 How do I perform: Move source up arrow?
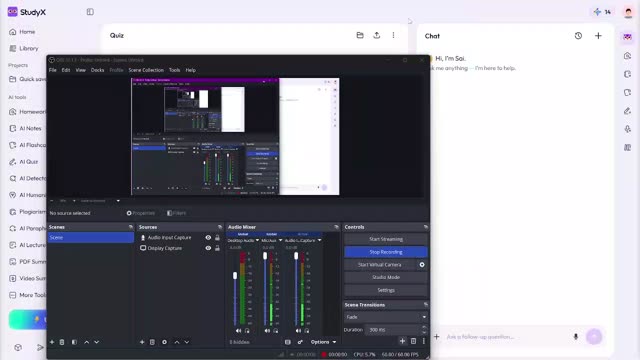(x=177, y=342)
